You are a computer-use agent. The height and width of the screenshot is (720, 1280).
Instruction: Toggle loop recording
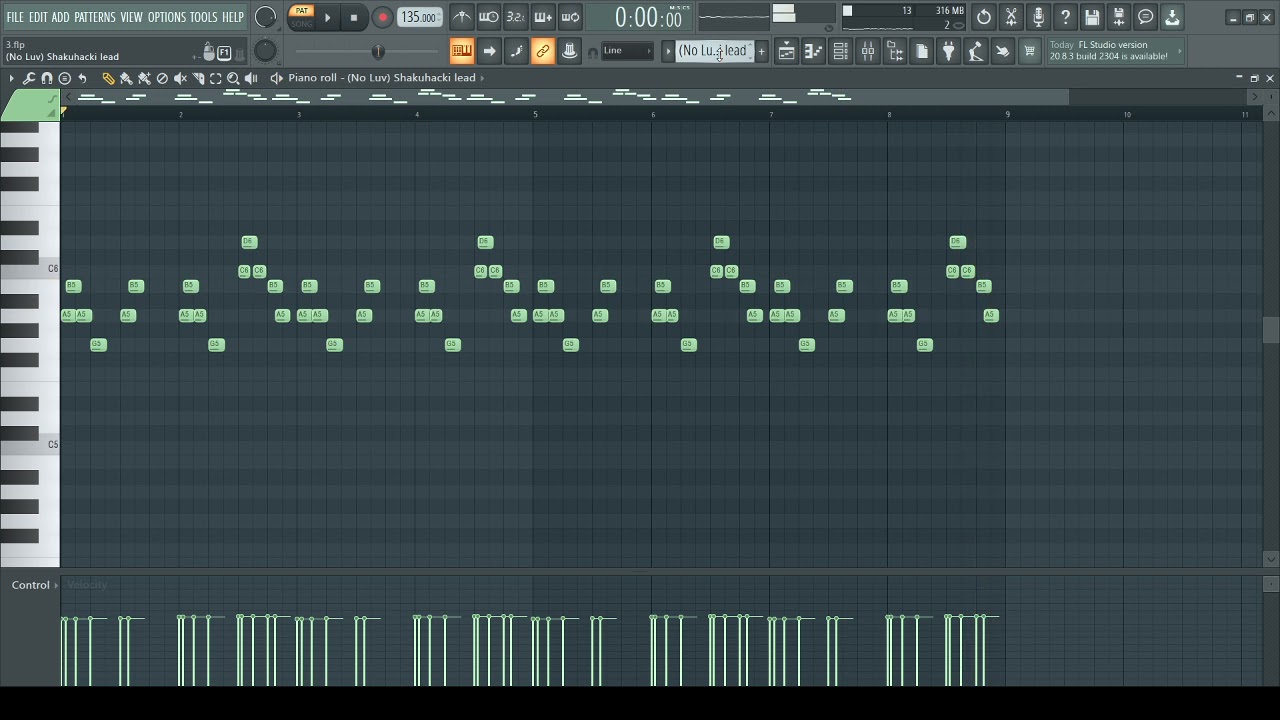point(569,17)
